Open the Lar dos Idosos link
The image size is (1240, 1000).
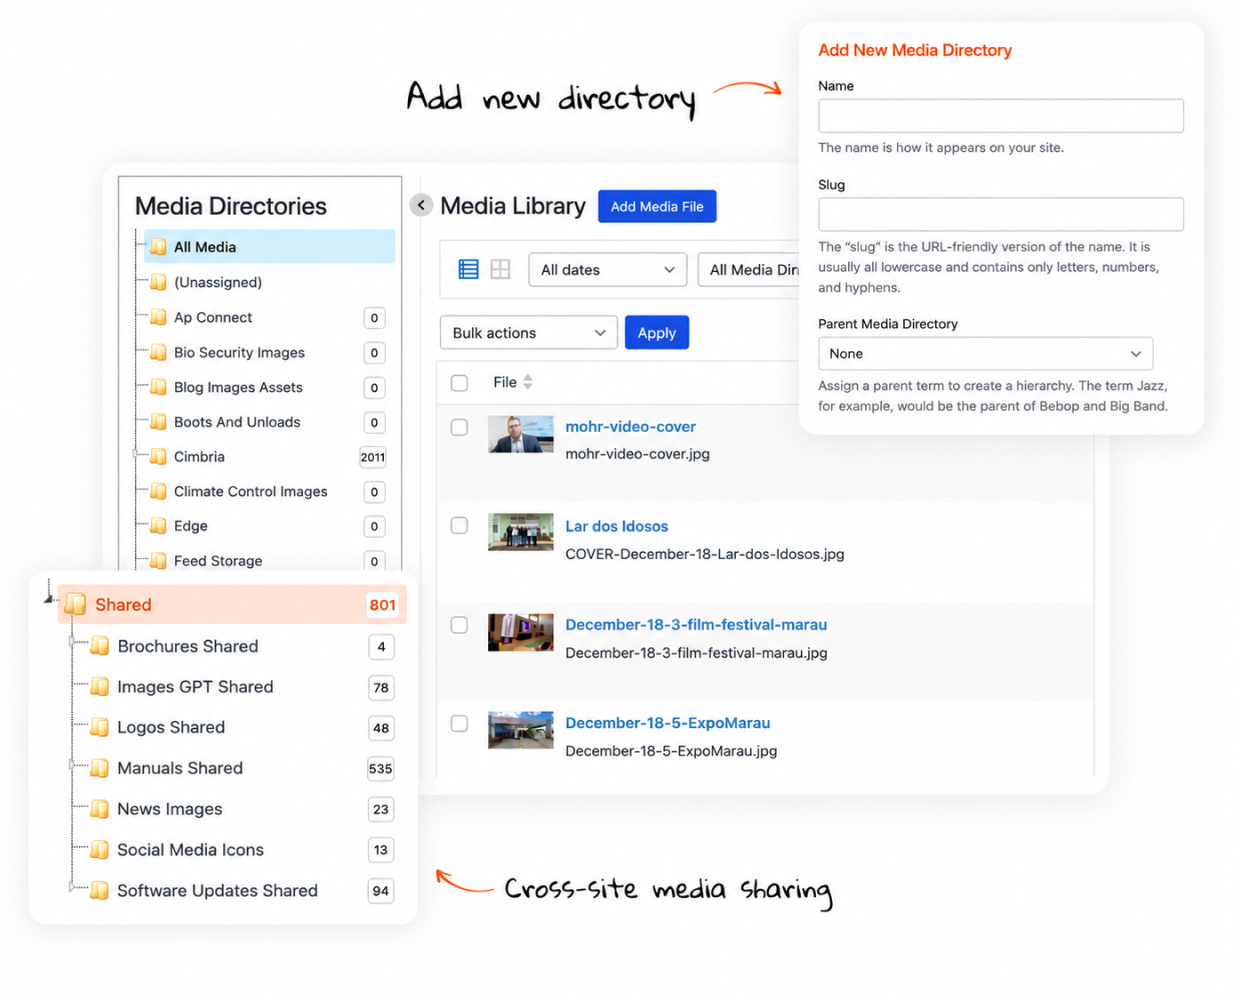point(616,526)
